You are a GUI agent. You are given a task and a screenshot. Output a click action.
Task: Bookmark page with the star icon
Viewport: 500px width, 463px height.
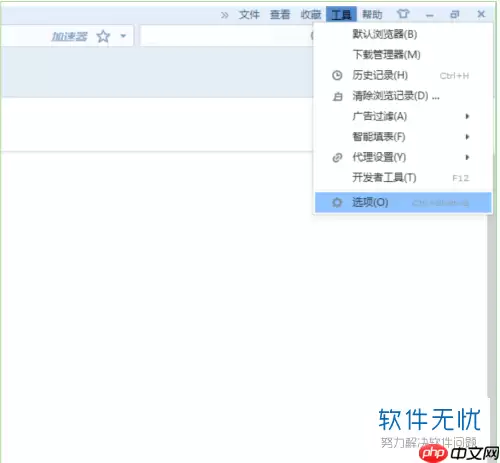pos(103,36)
